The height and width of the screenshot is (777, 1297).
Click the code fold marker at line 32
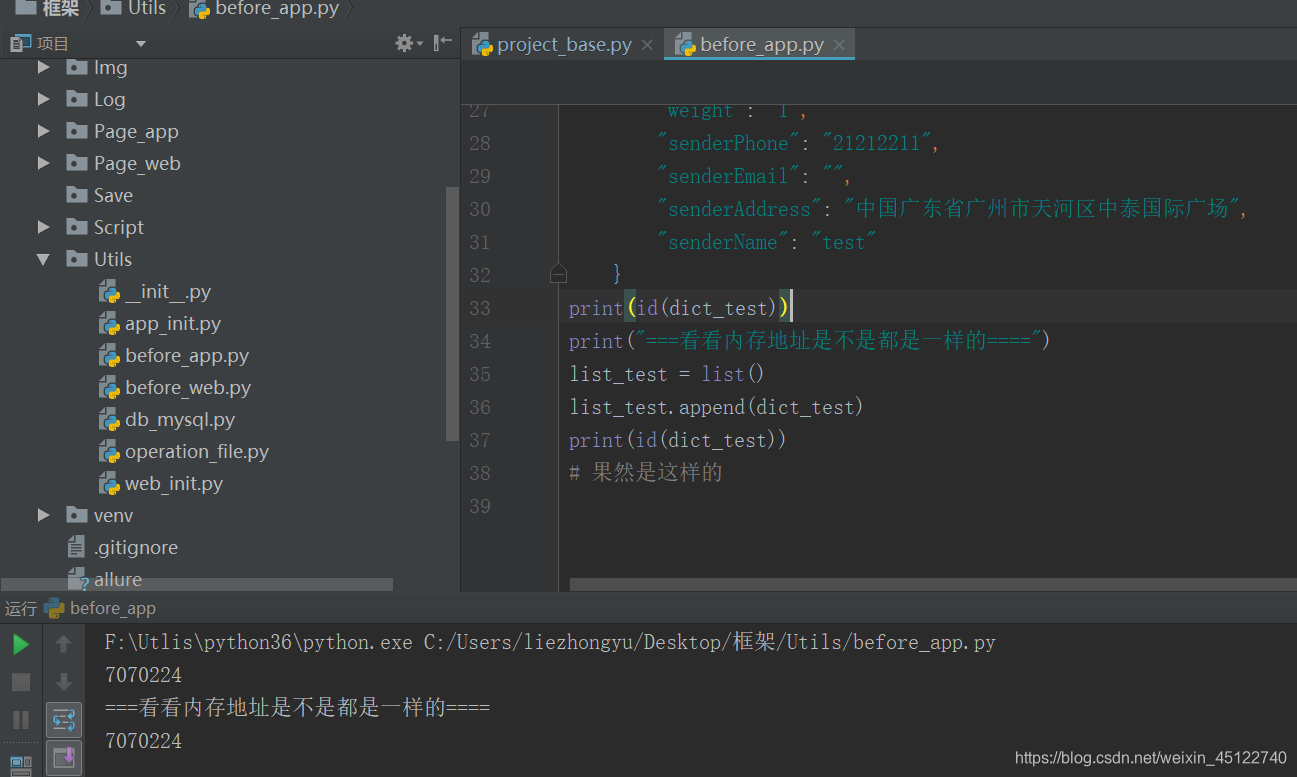click(558, 272)
